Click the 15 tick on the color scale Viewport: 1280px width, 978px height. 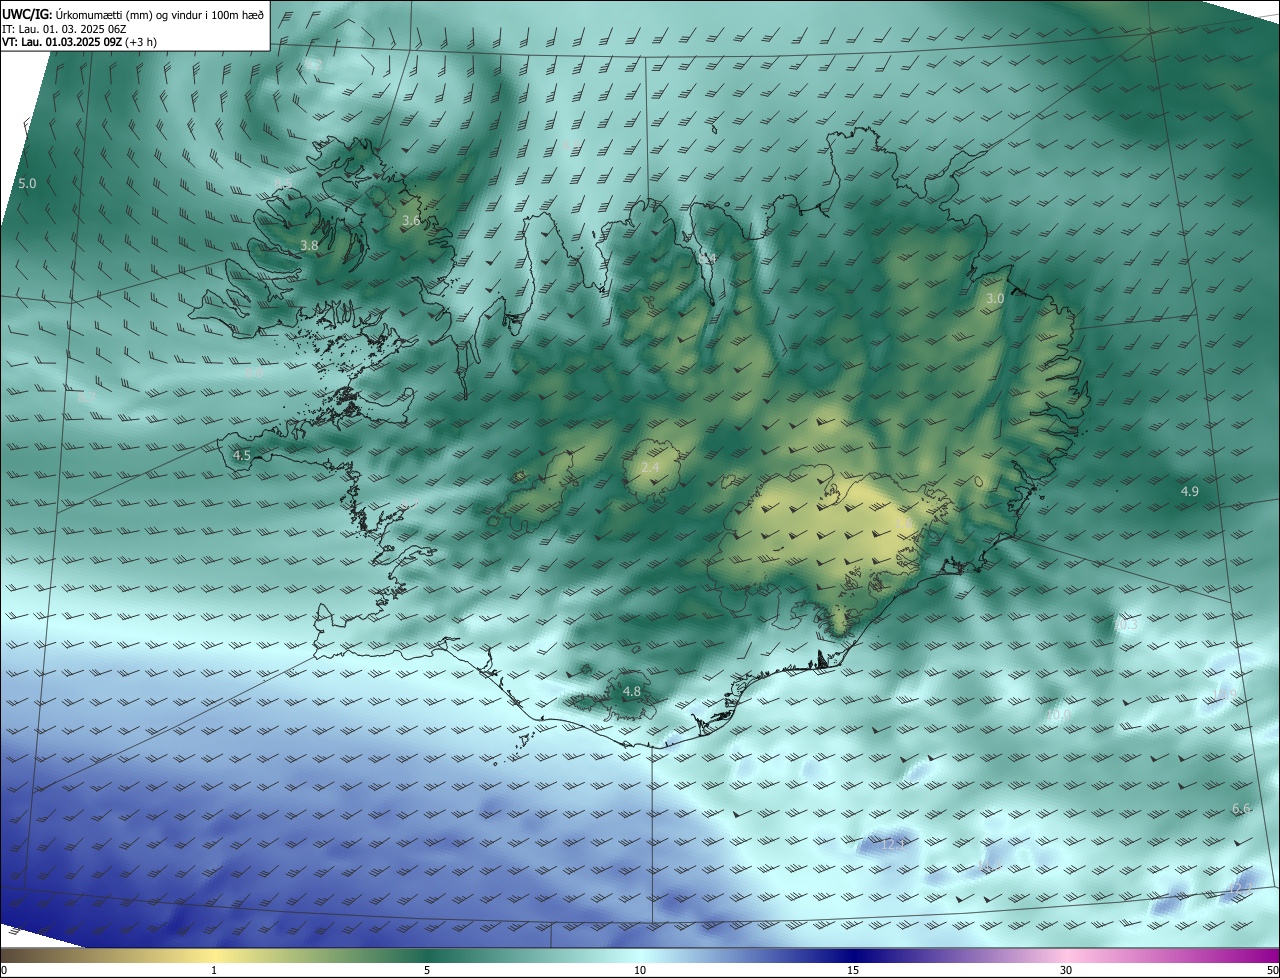pos(853,970)
